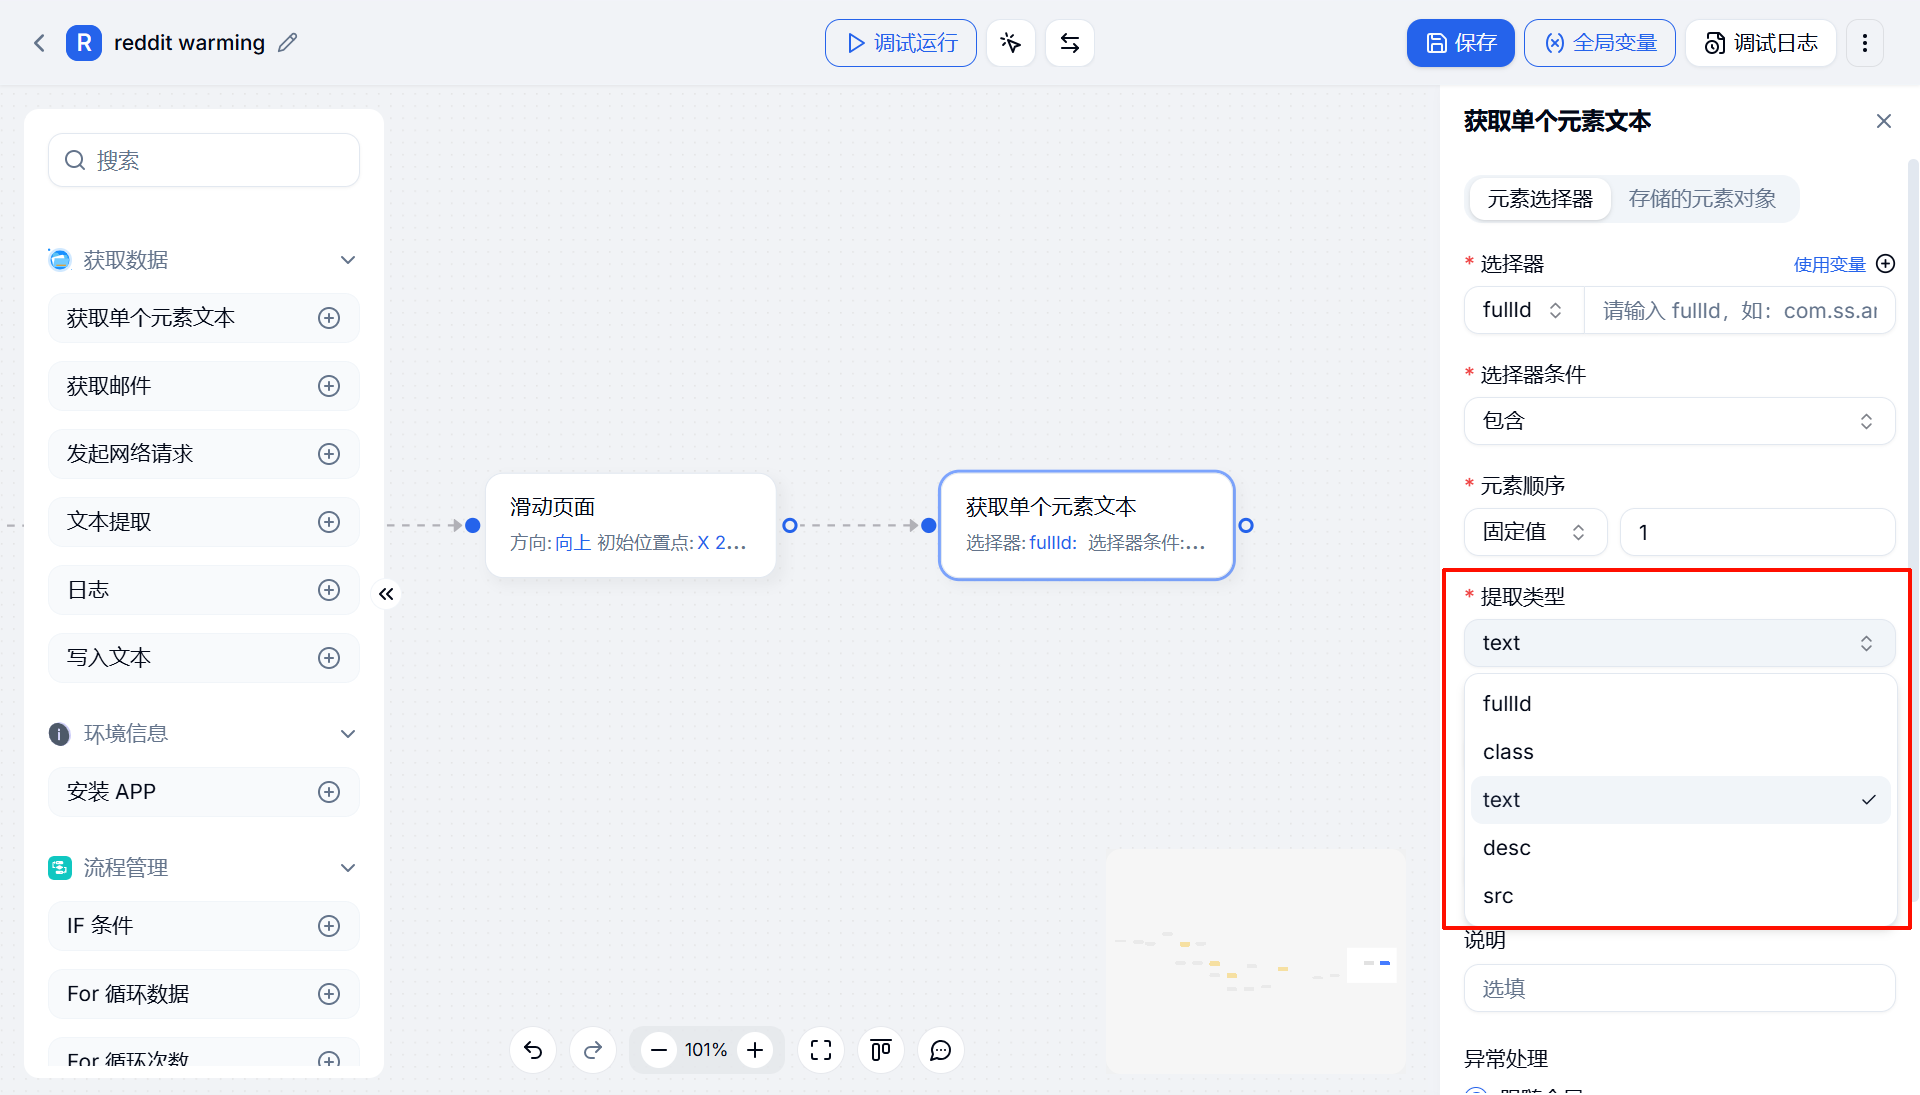Undo the last canvas action

[x=533, y=1050]
